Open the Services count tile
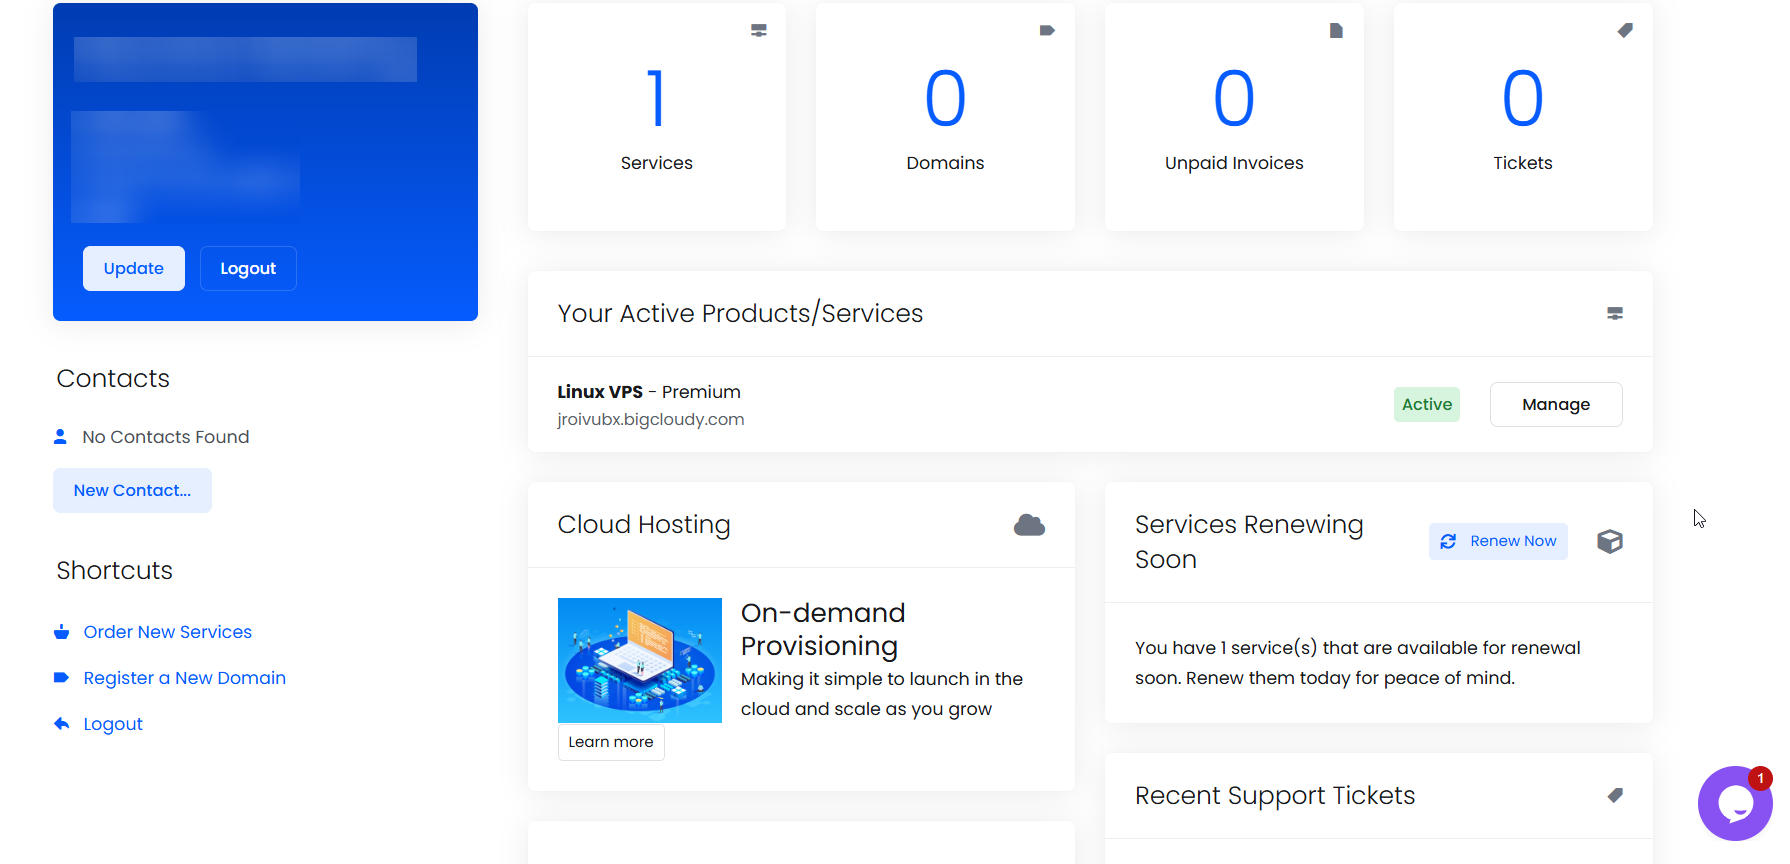Image resolution: width=1790 pixels, height=864 pixels. [x=657, y=117]
